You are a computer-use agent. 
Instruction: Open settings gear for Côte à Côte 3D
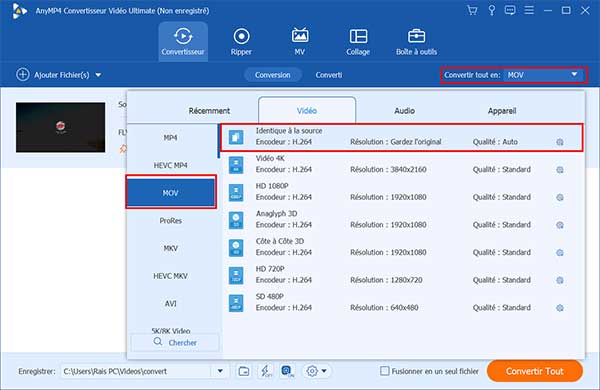(x=560, y=253)
